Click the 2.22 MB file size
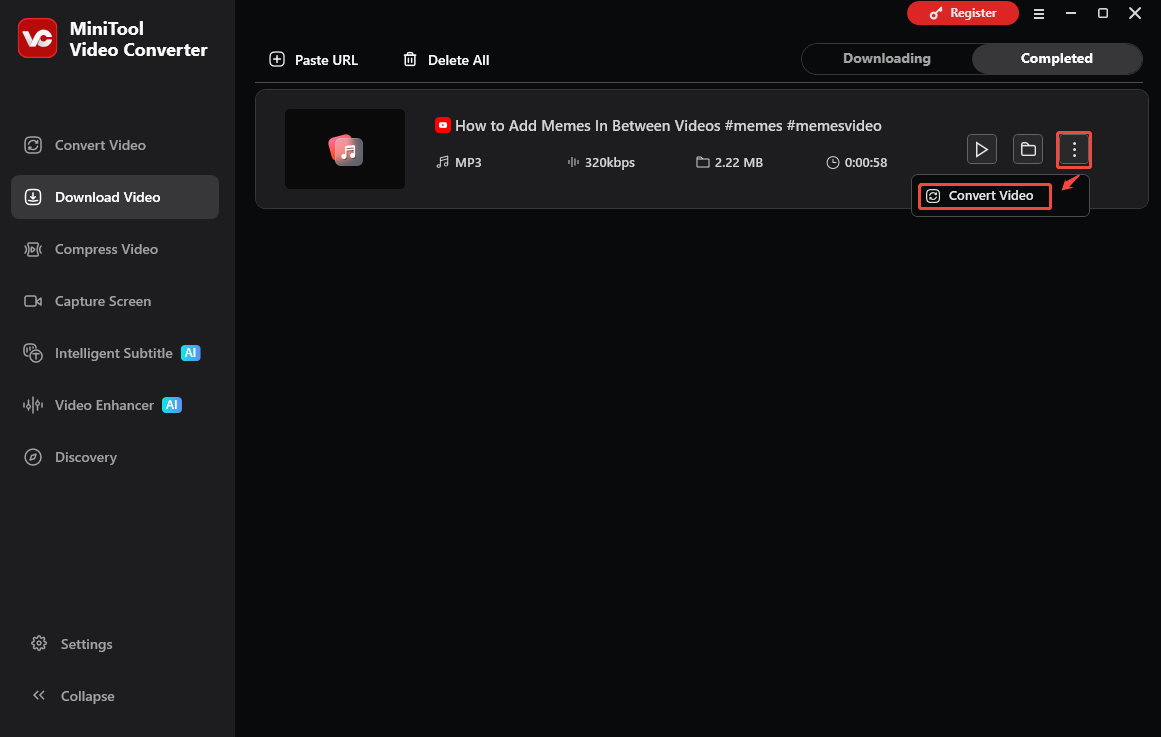The width and height of the screenshot is (1161, 737). pyautogui.click(x=738, y=162)
